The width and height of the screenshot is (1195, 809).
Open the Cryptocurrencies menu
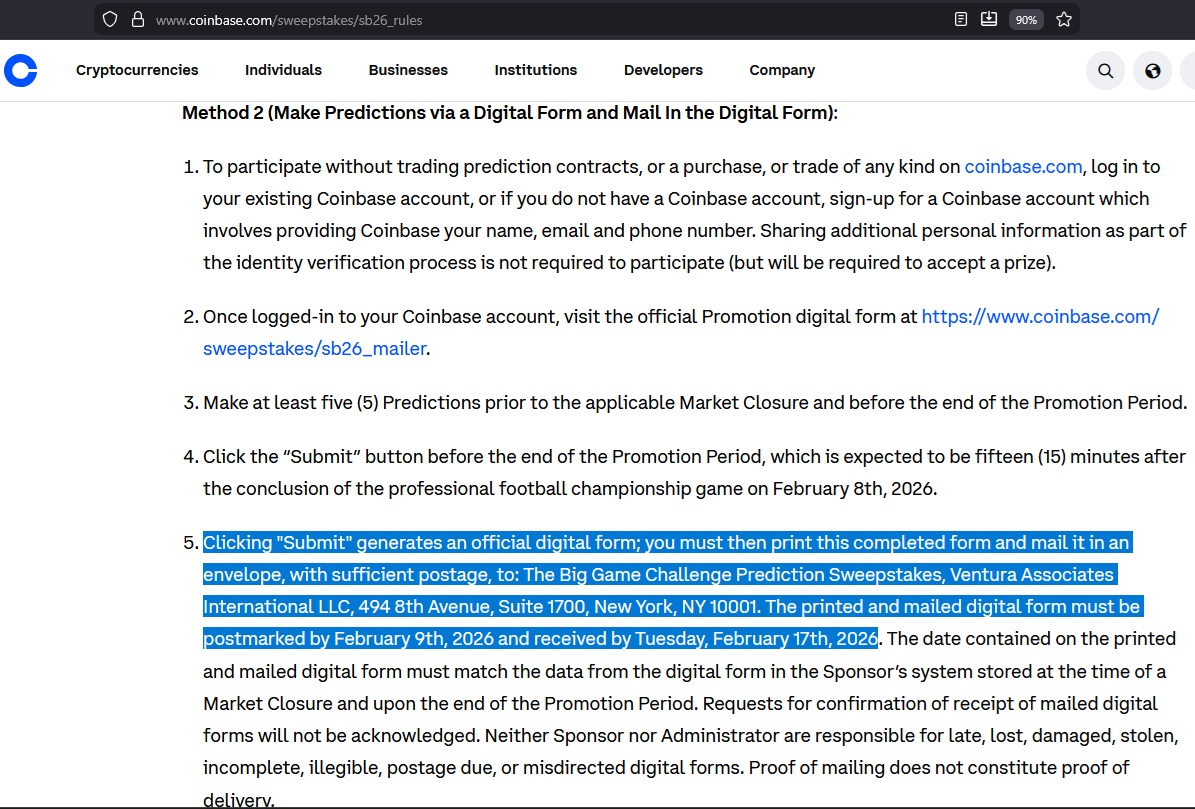[137, 70]
